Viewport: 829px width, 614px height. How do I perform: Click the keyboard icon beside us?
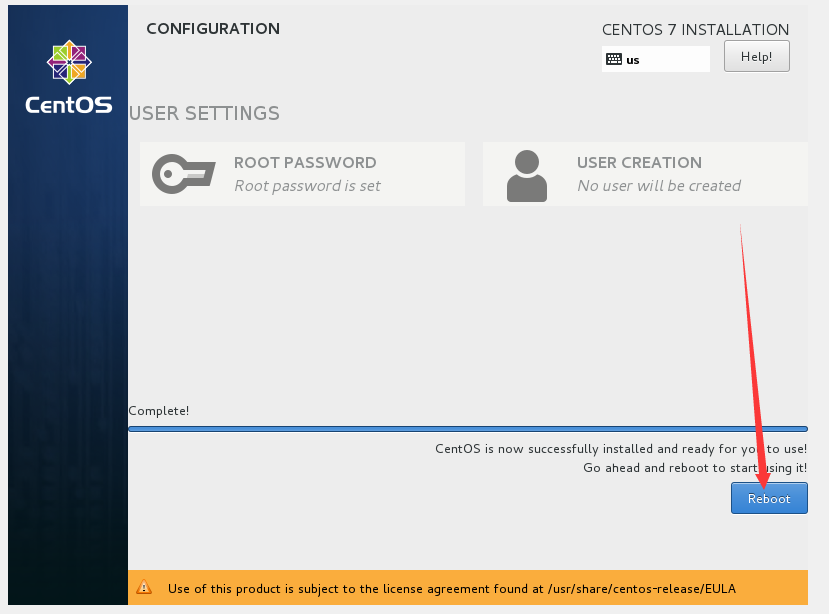coord(614,59)
